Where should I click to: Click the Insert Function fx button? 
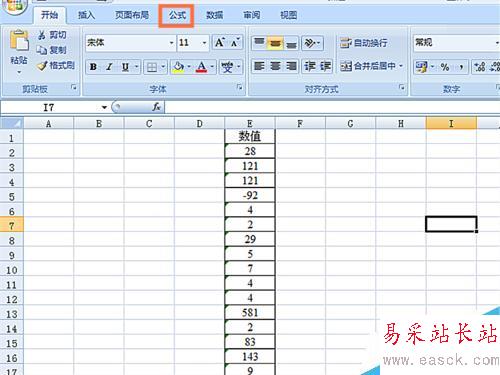coord(156,107)
